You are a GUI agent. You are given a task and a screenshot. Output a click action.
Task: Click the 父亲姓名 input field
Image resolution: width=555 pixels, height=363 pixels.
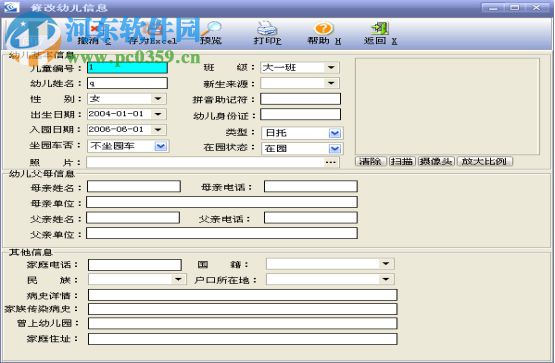(x=133, y=218)
